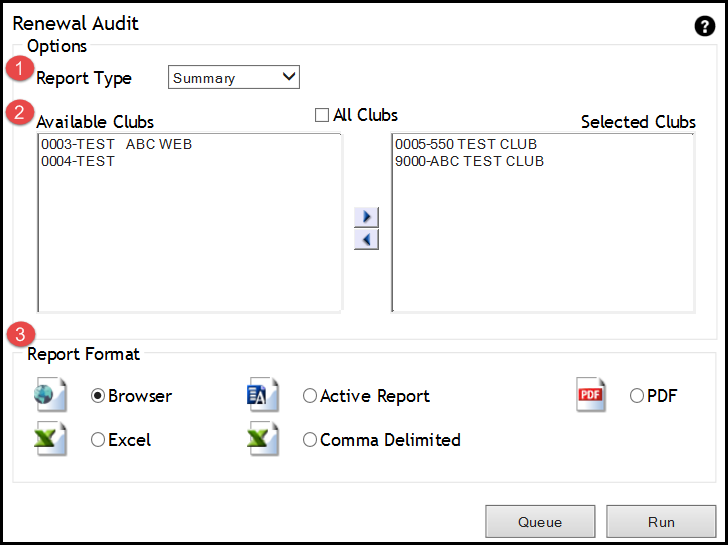Choose the Excel radio option

point(98,440)
